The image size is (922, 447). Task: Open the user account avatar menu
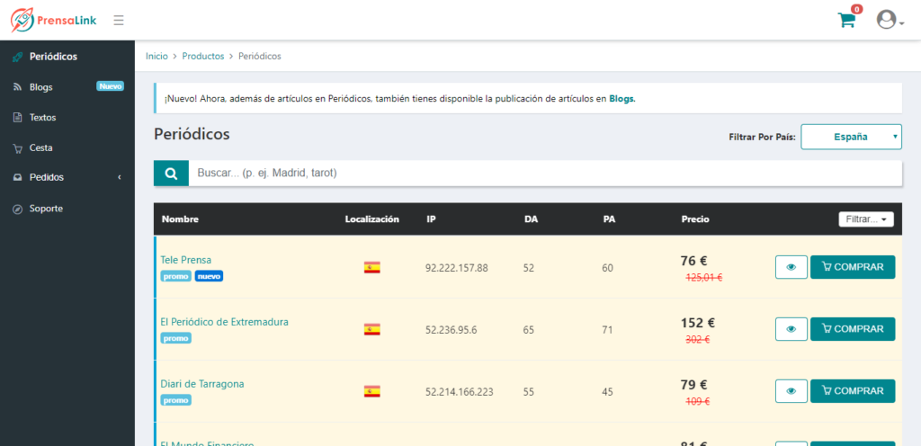pyautogui.click(x=890, y=20)
